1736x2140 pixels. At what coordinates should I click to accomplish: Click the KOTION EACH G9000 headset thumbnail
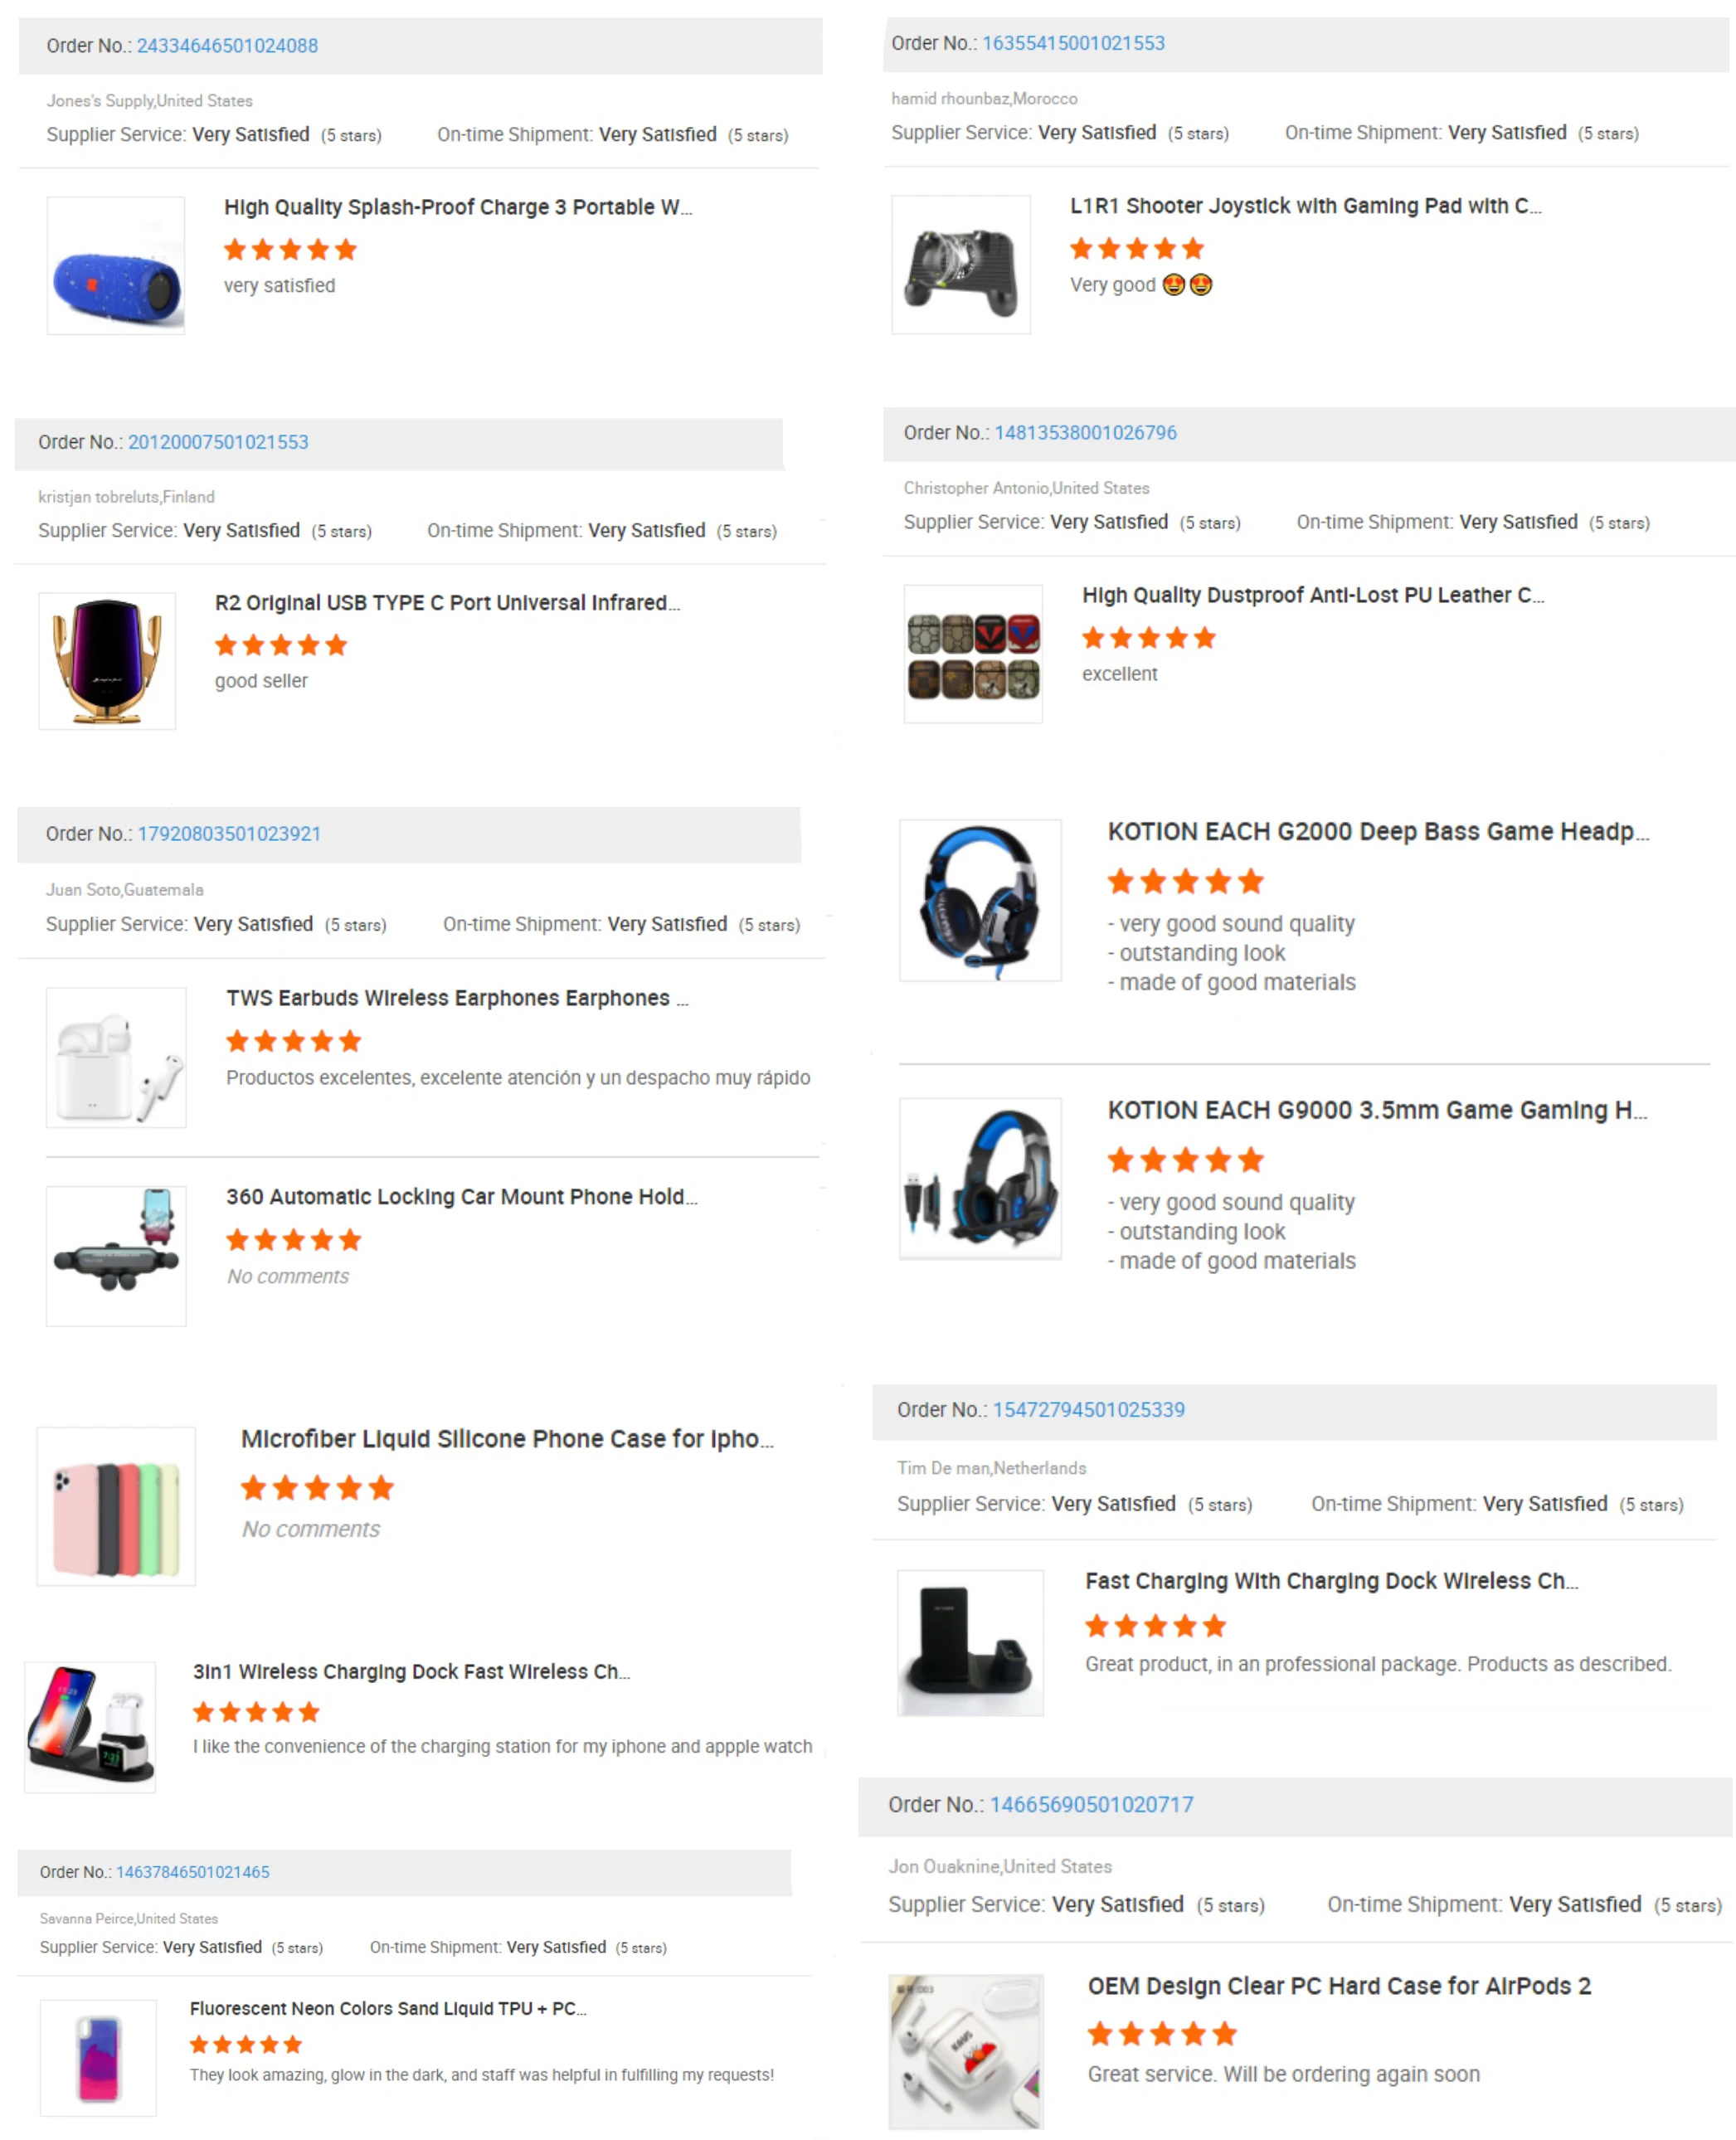tap(980, 1179)
